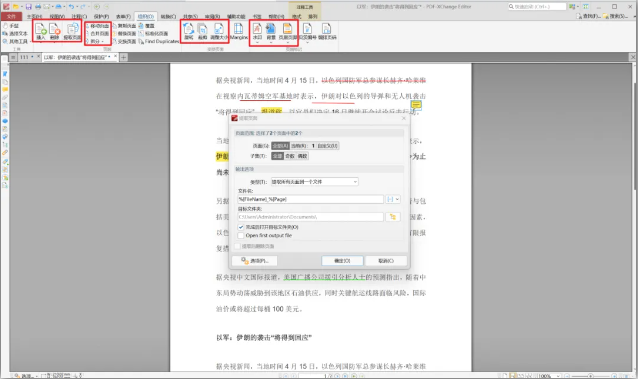Image resolution: width=638 pixels, height=379 pixels.
Task: Open the extract Type dropdown in dialog
Action: (315, 182)
